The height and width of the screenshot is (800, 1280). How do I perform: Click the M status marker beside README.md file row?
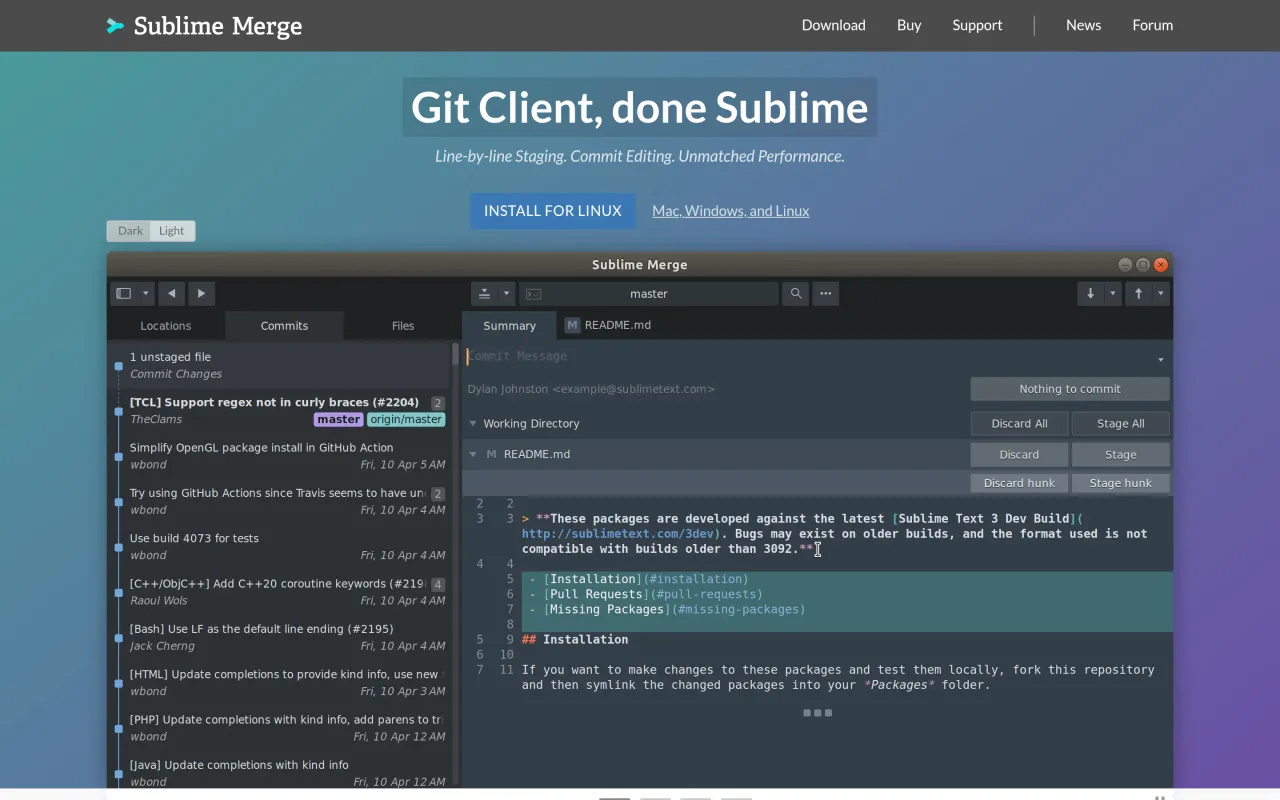pos(491,454)
